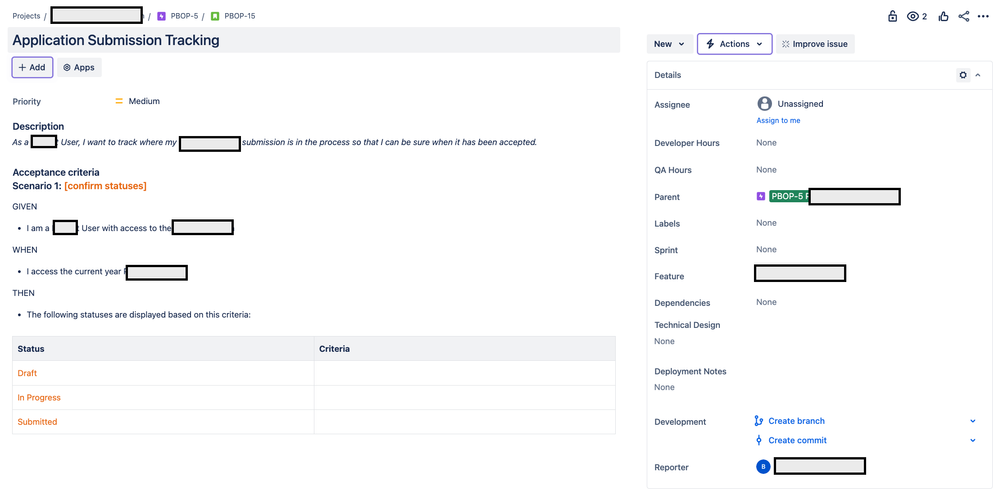Click the lightning icon on Actions button

(710, 44)
